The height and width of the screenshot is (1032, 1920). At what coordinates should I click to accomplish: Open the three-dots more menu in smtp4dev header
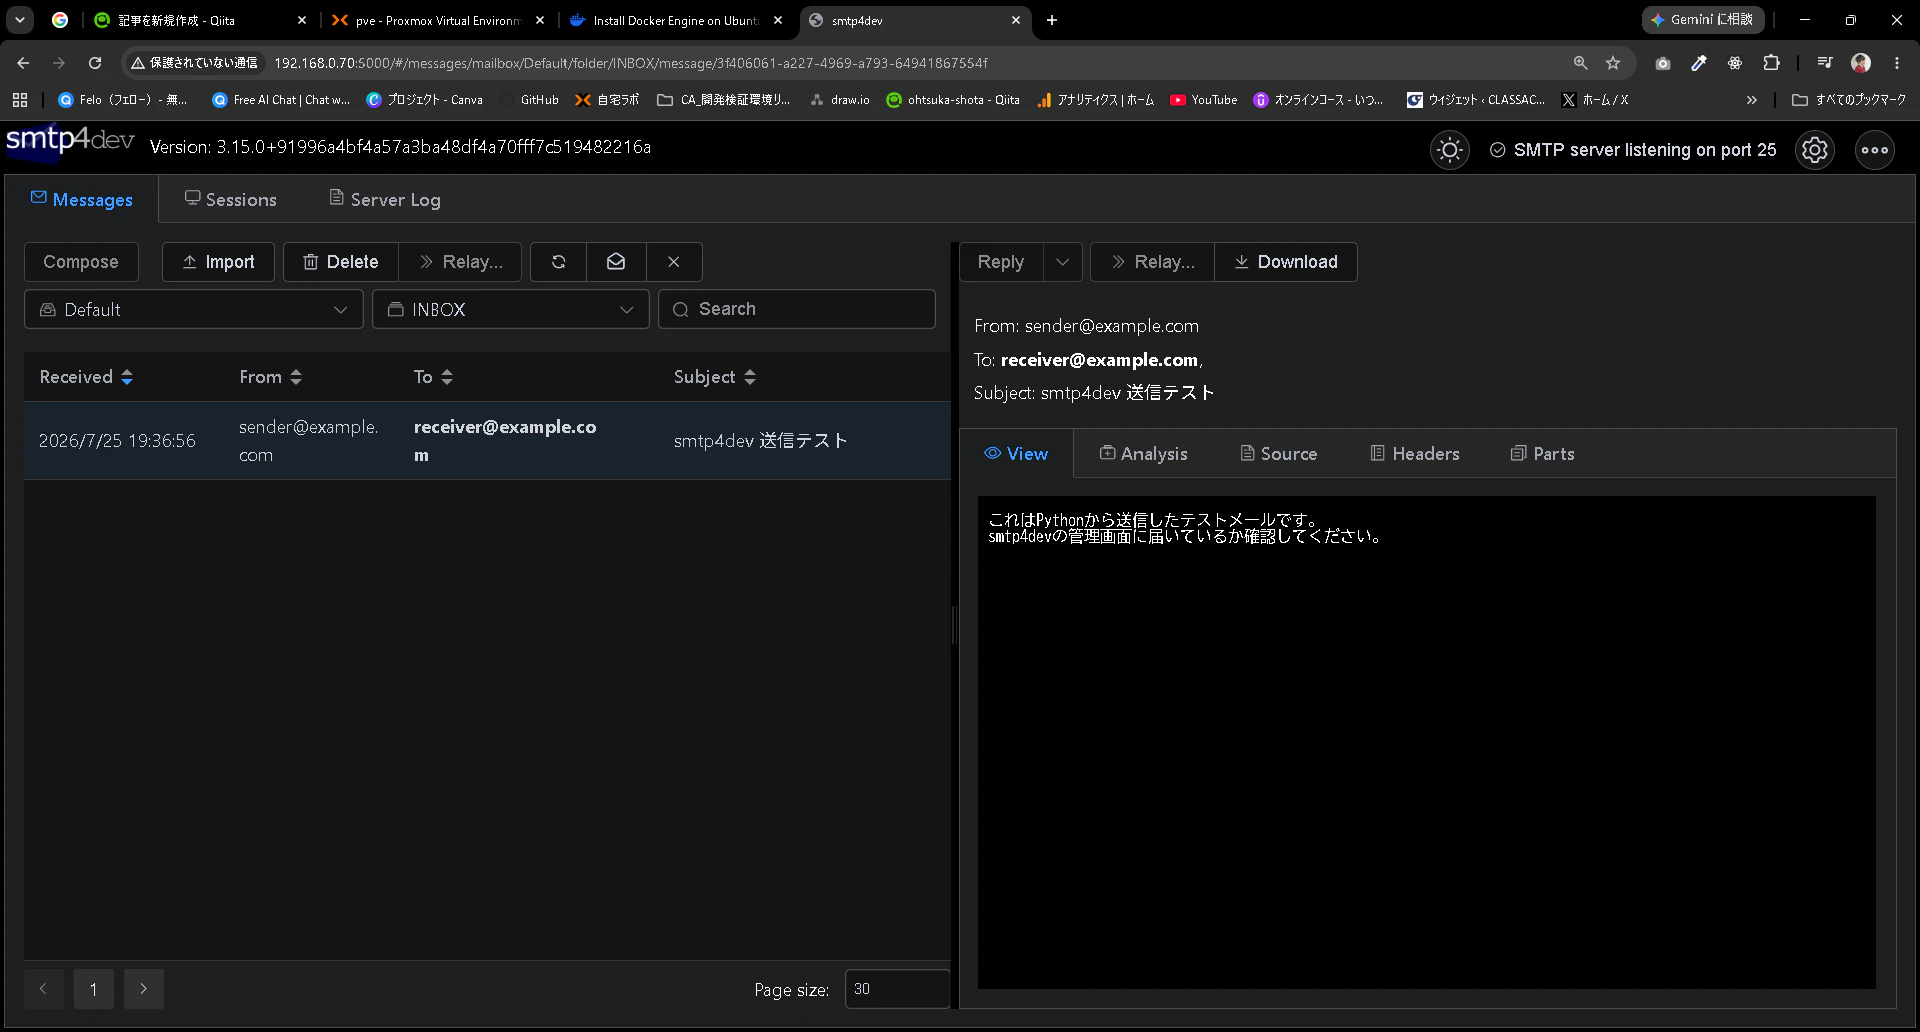tap(1875, 150)
